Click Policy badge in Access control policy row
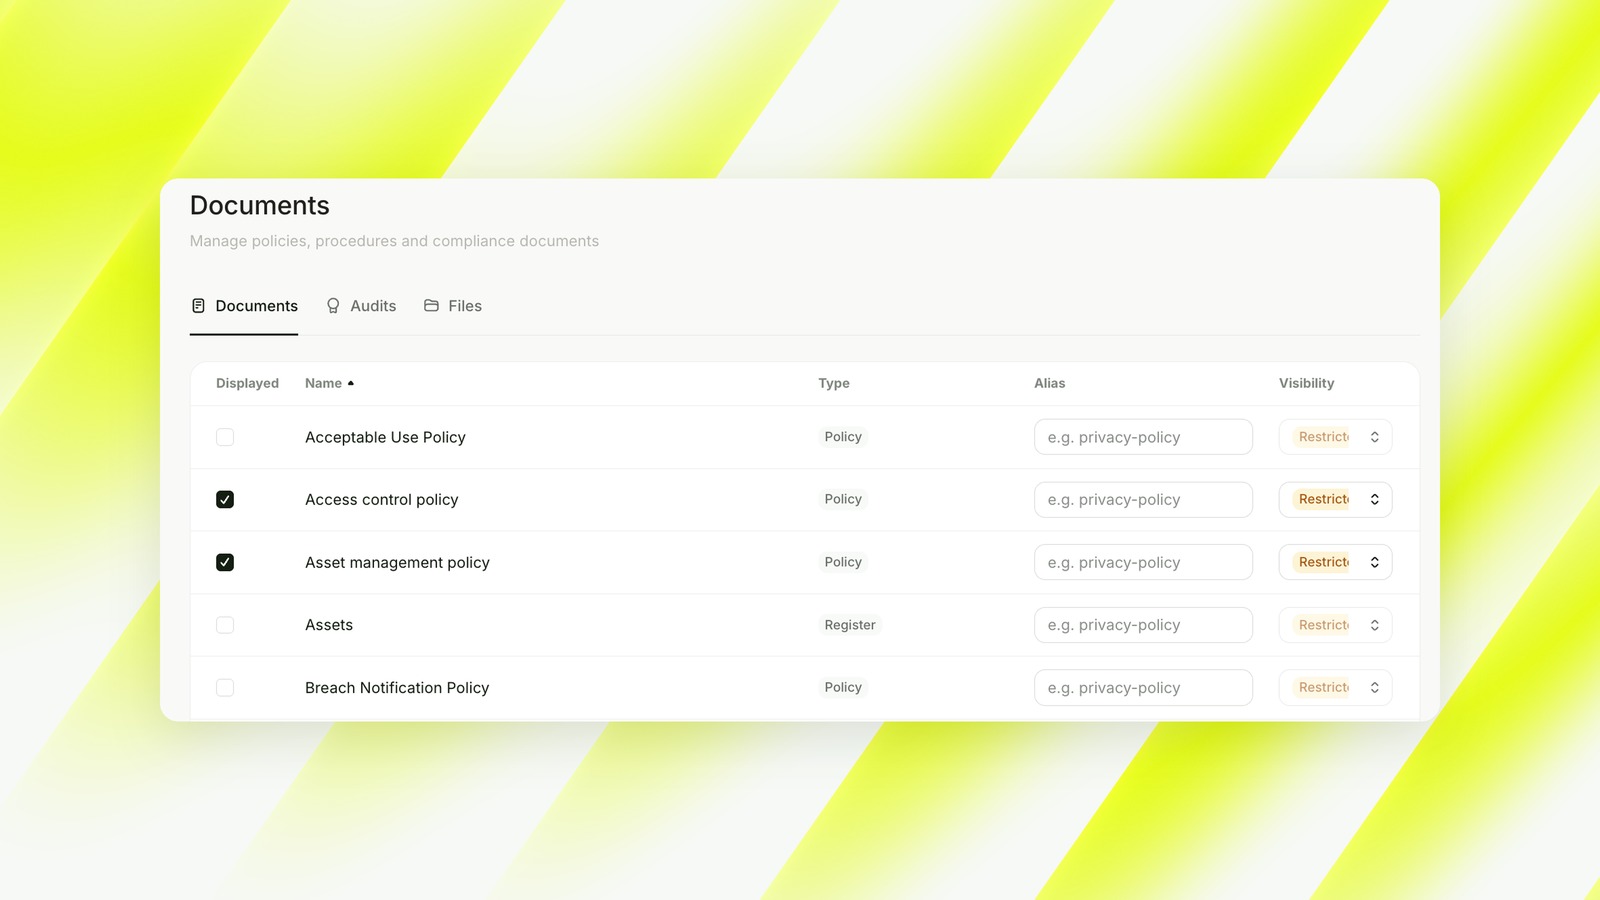The height and width of the screenshot is (900, 1600). 843,499
